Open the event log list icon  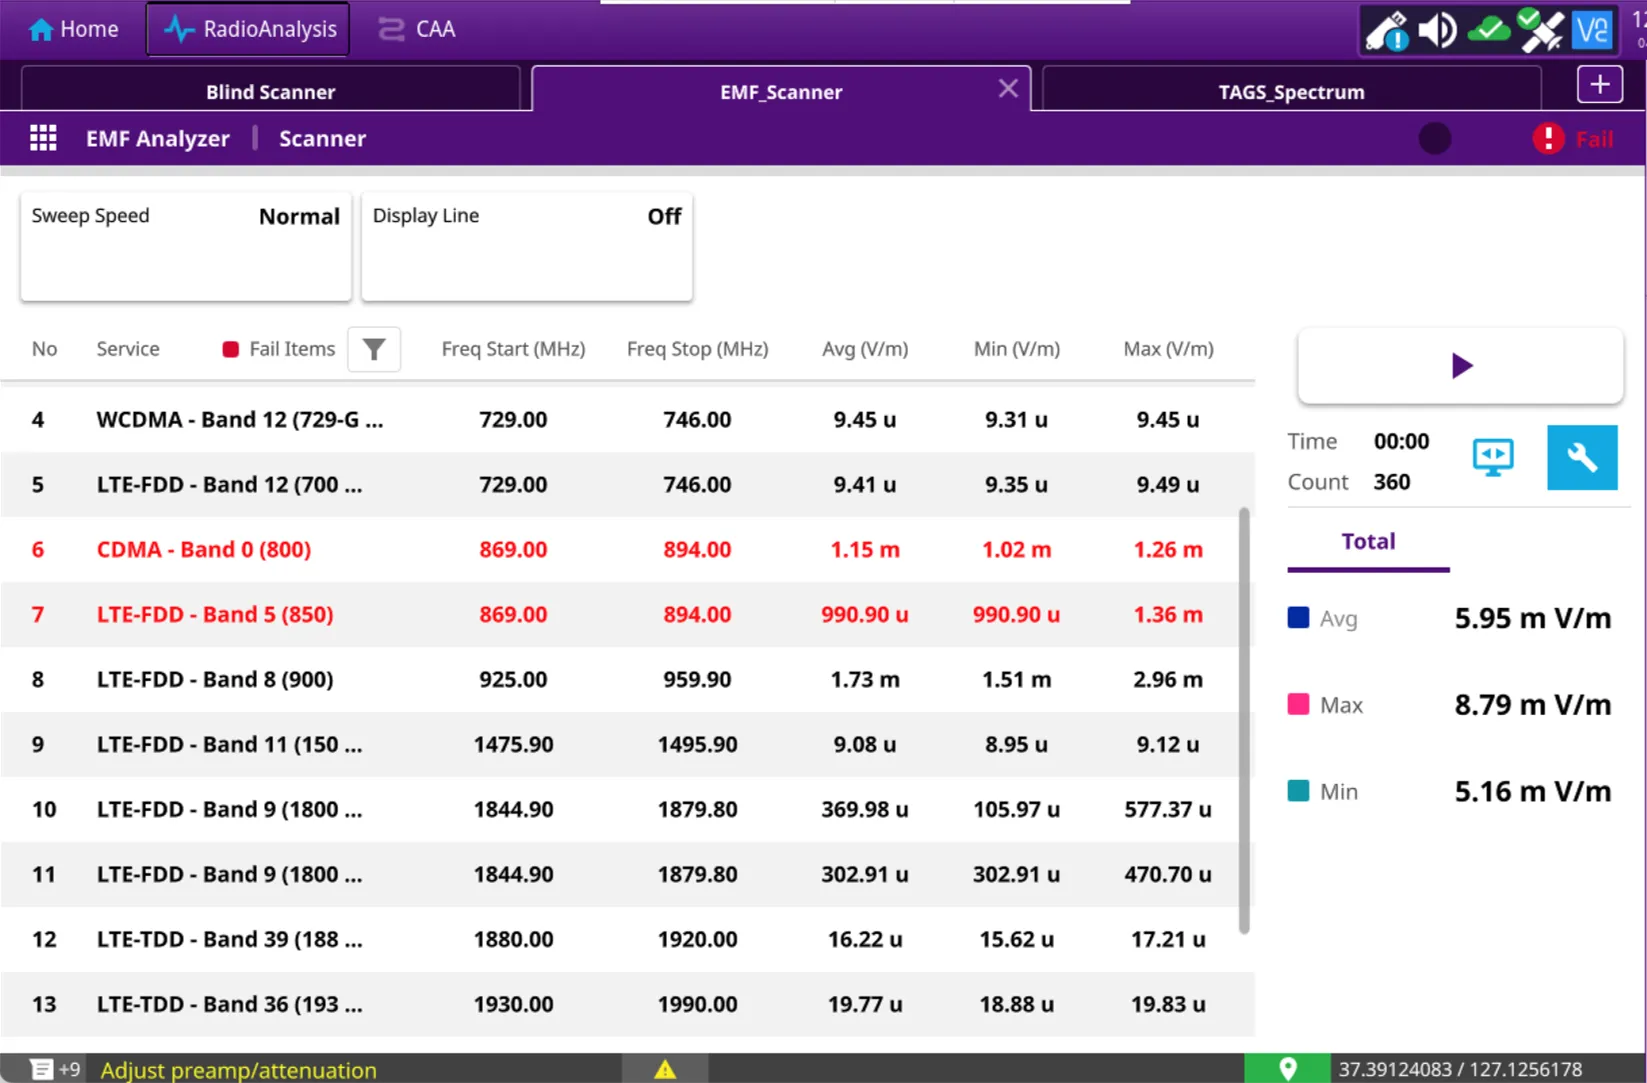(42, 1069)
